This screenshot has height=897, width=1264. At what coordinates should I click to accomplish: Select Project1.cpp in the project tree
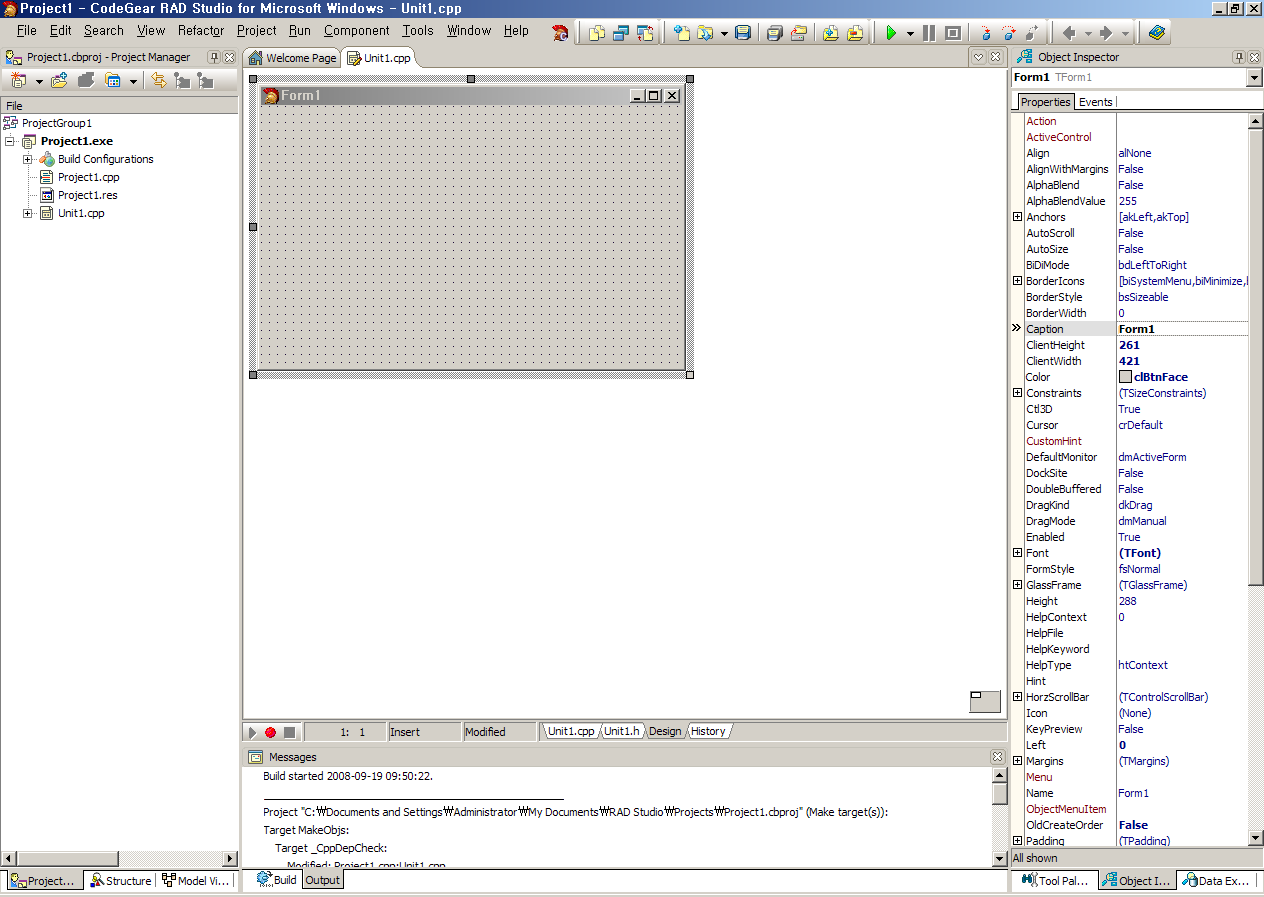(x=88, y=177)
